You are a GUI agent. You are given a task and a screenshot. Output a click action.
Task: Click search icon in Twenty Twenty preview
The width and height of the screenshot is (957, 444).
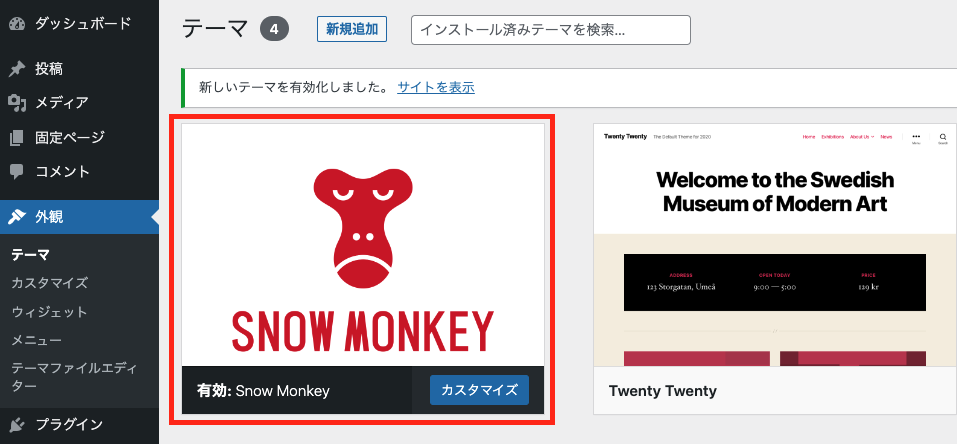tap(943, 137)
